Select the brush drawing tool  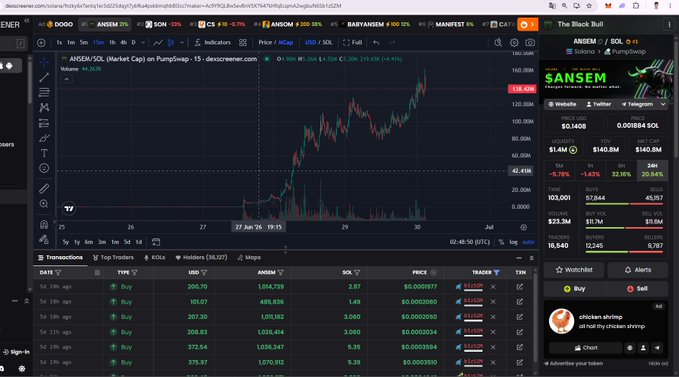[x=44, y=138]
